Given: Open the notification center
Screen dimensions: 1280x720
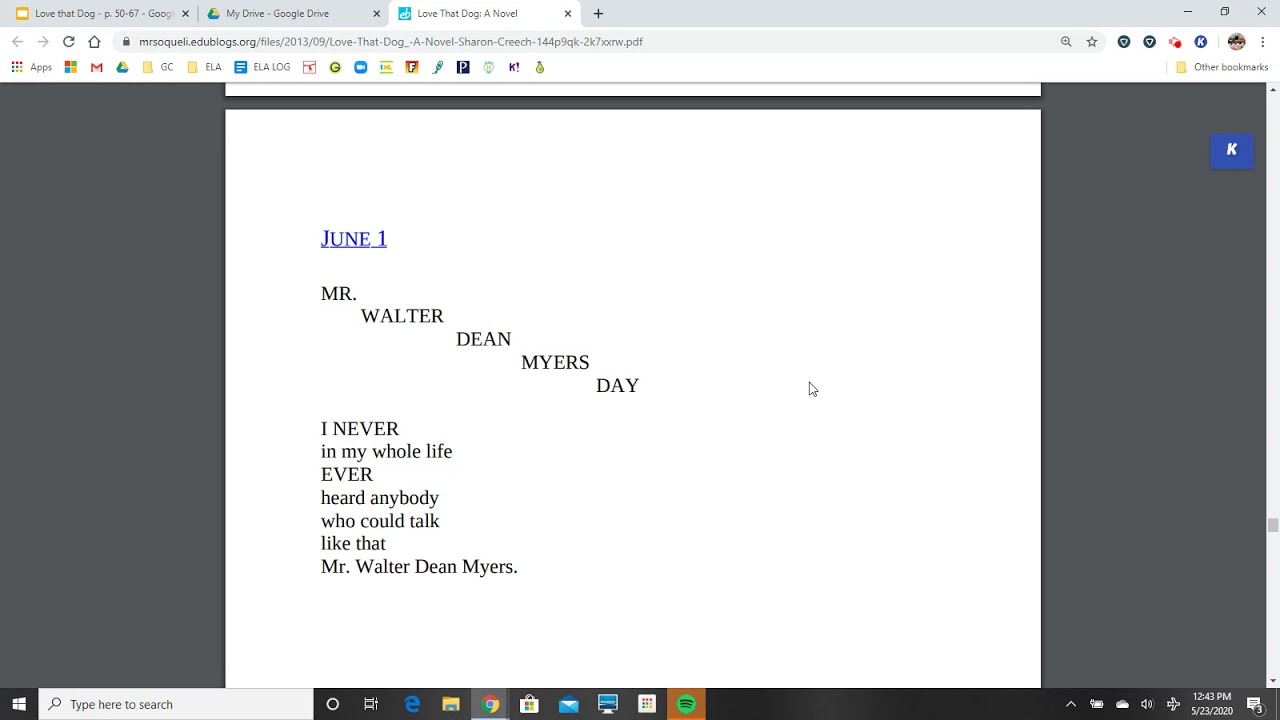Looking at the screenshot, I should pos(1255,704).
